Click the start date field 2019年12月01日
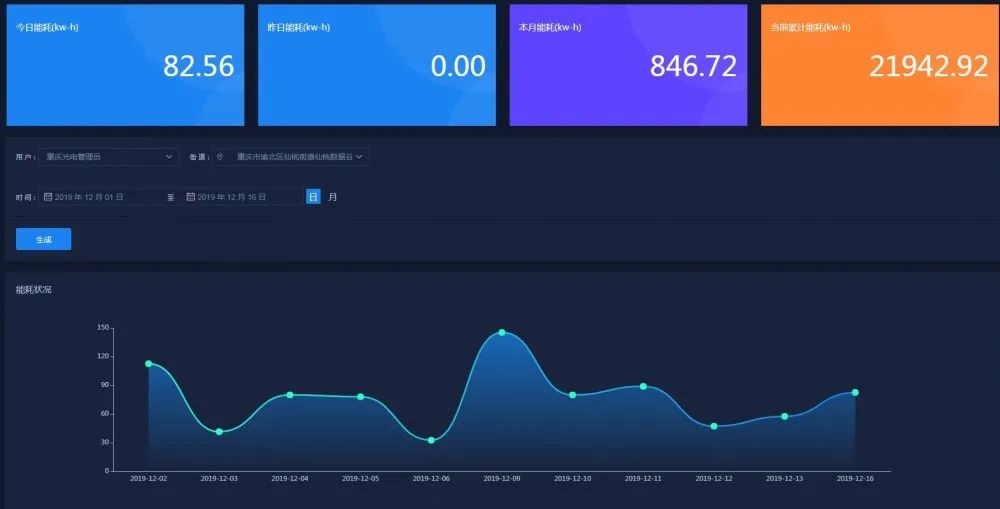 [x=105, y=197]
